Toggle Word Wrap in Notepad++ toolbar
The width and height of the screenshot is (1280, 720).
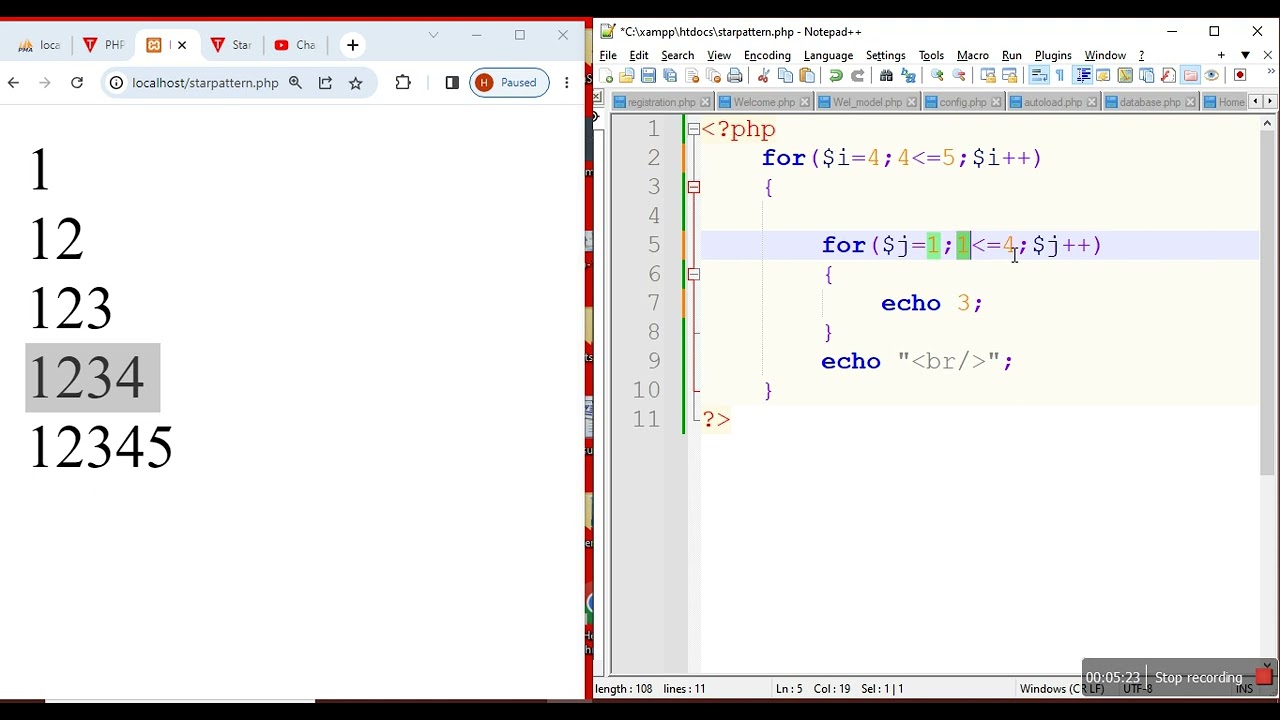(1038, 75)
